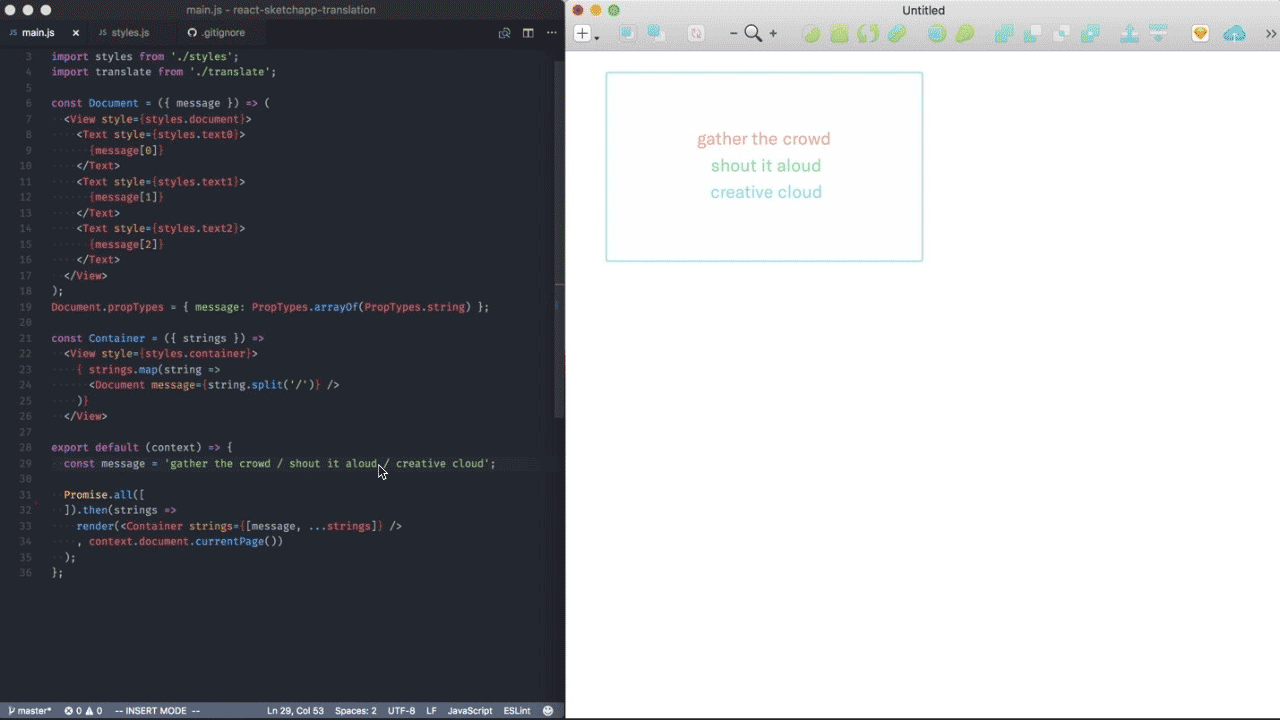Viewport: 1280px width, 720px height.
Task: Click the Forward arrange icon
Action: click(x=1129, y=34)
